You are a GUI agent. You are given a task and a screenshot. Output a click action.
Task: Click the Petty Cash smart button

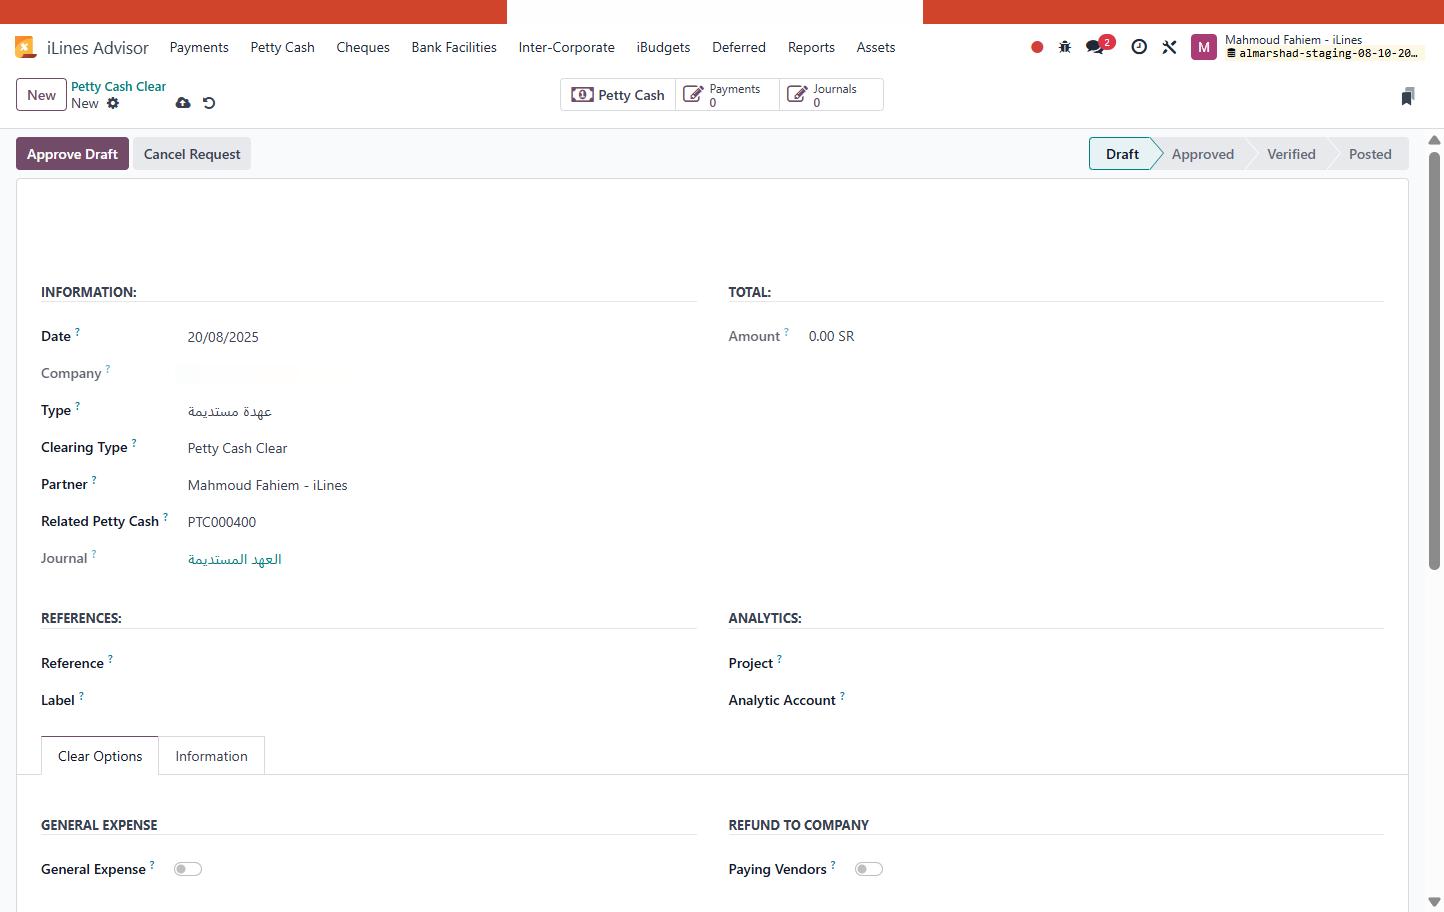[618, 95]
